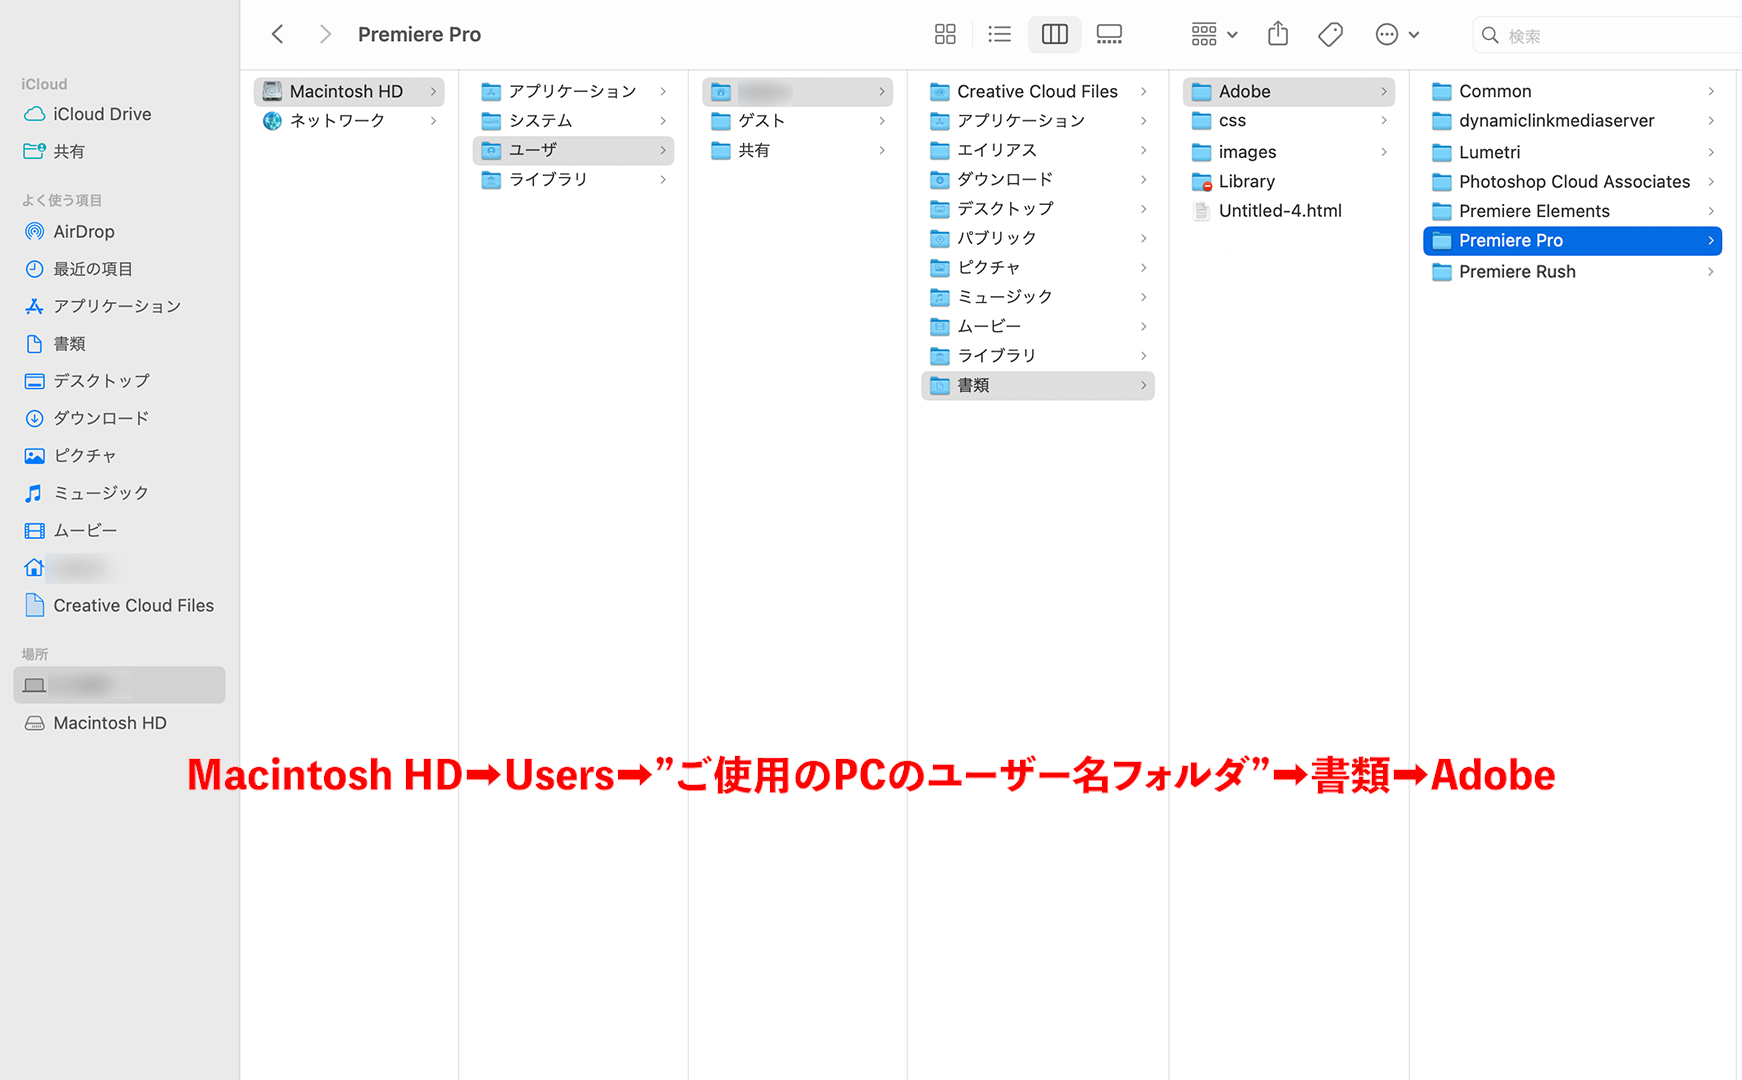Click inside the 検索 search field
The width and height of the screenshot is (1742, 1080).
point(1600,34)
